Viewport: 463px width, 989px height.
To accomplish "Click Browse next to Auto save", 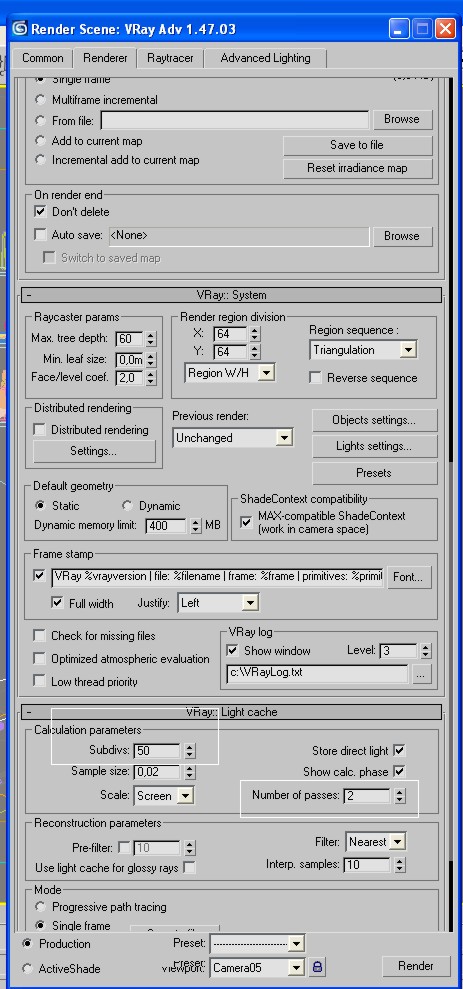I will point(402,236).
